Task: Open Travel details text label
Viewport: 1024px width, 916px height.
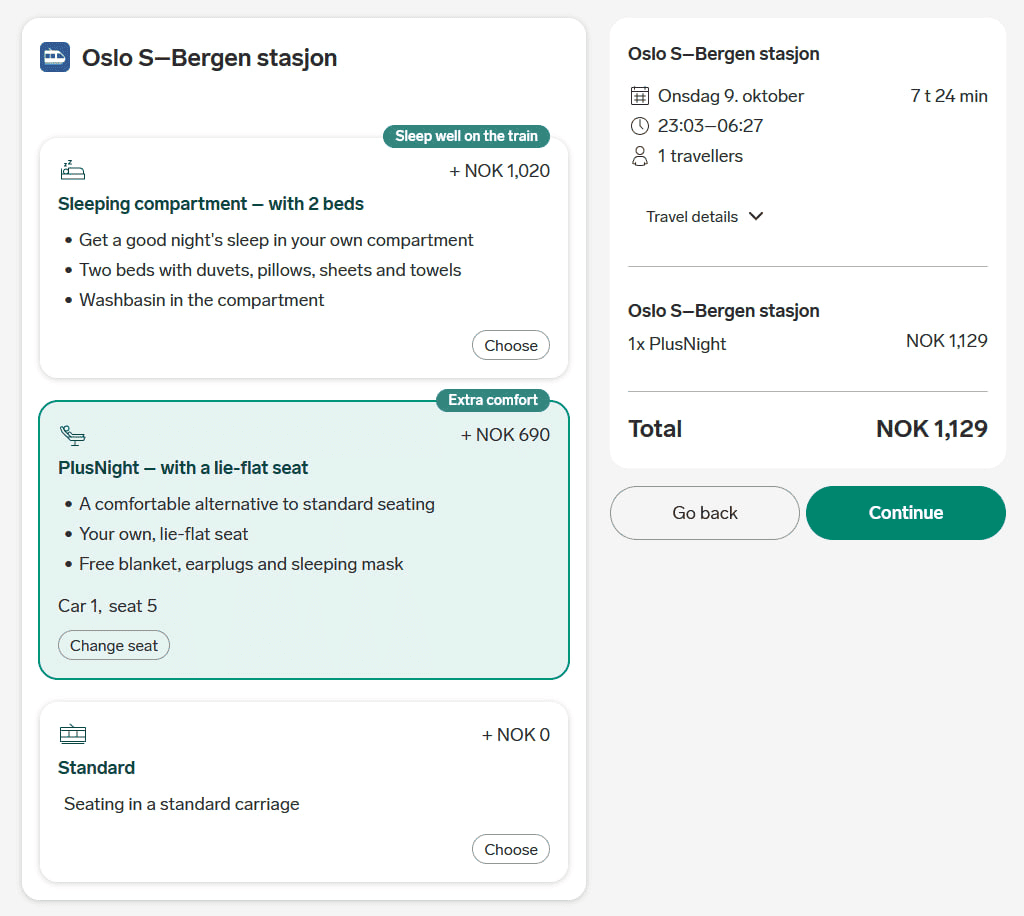Action: click(692, 217)
